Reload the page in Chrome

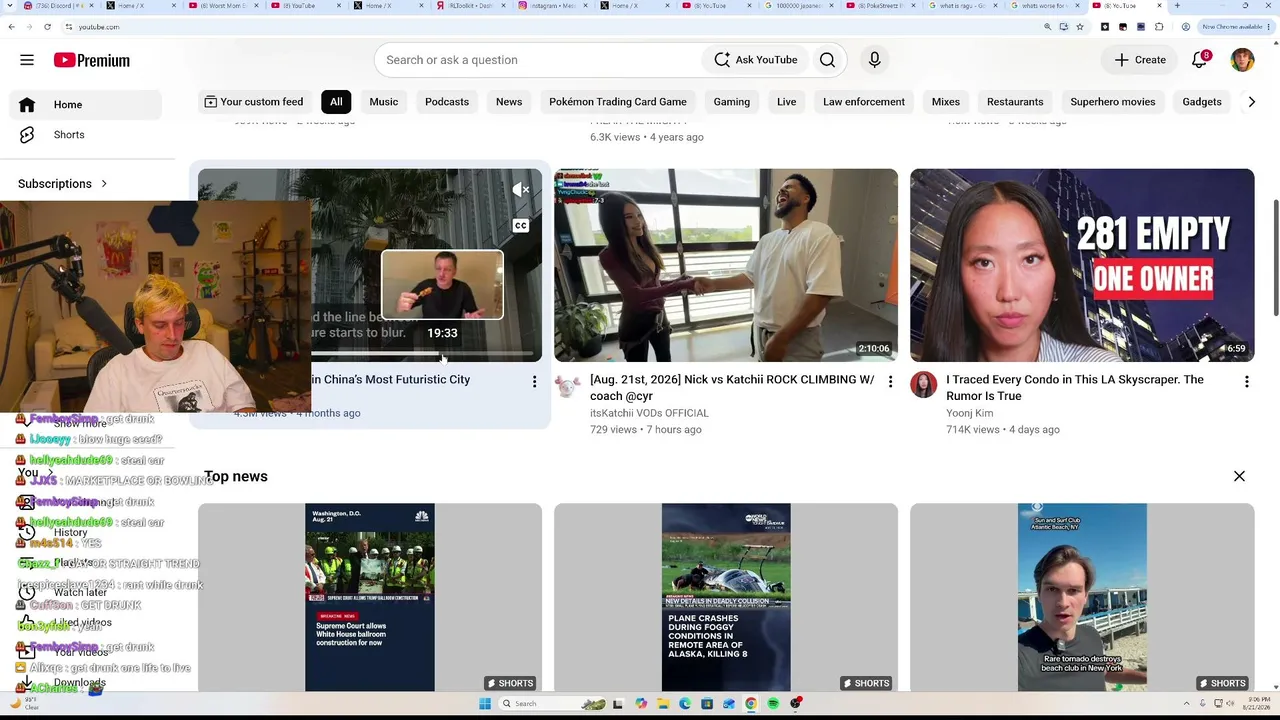47,27
